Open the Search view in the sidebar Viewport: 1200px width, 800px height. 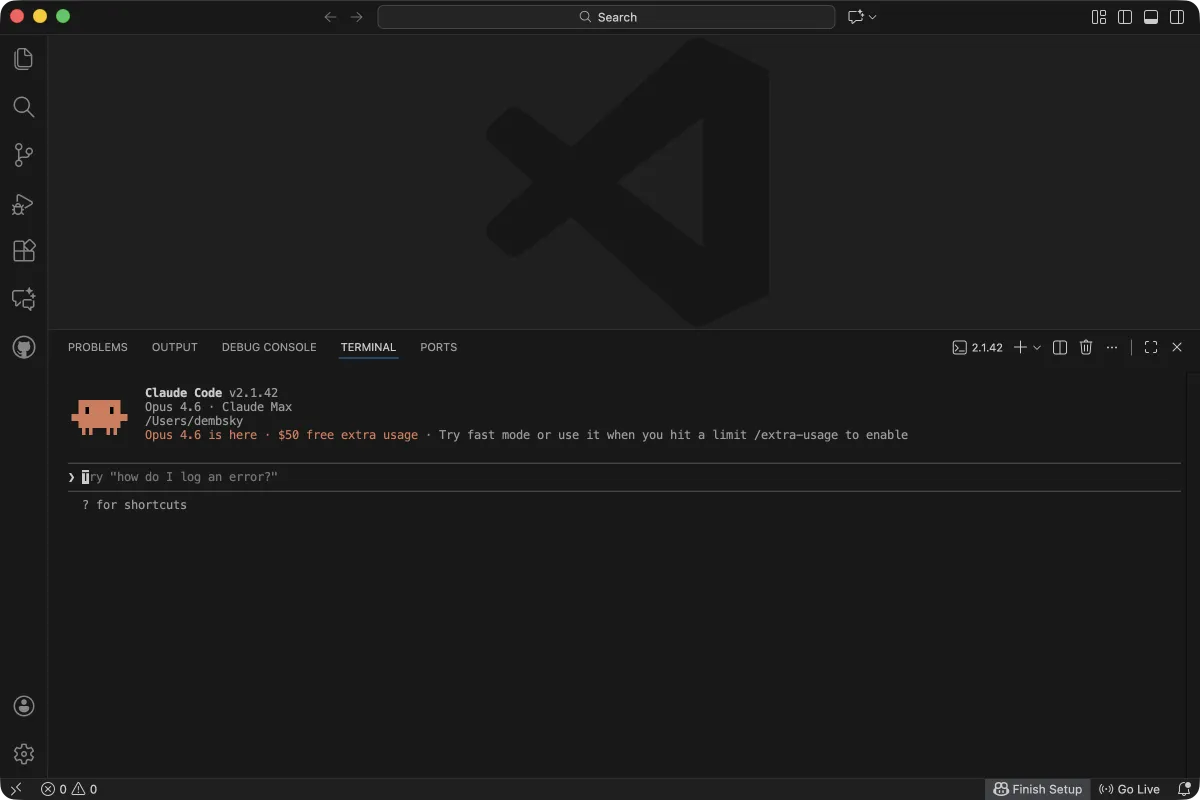(x=23, y=107)
